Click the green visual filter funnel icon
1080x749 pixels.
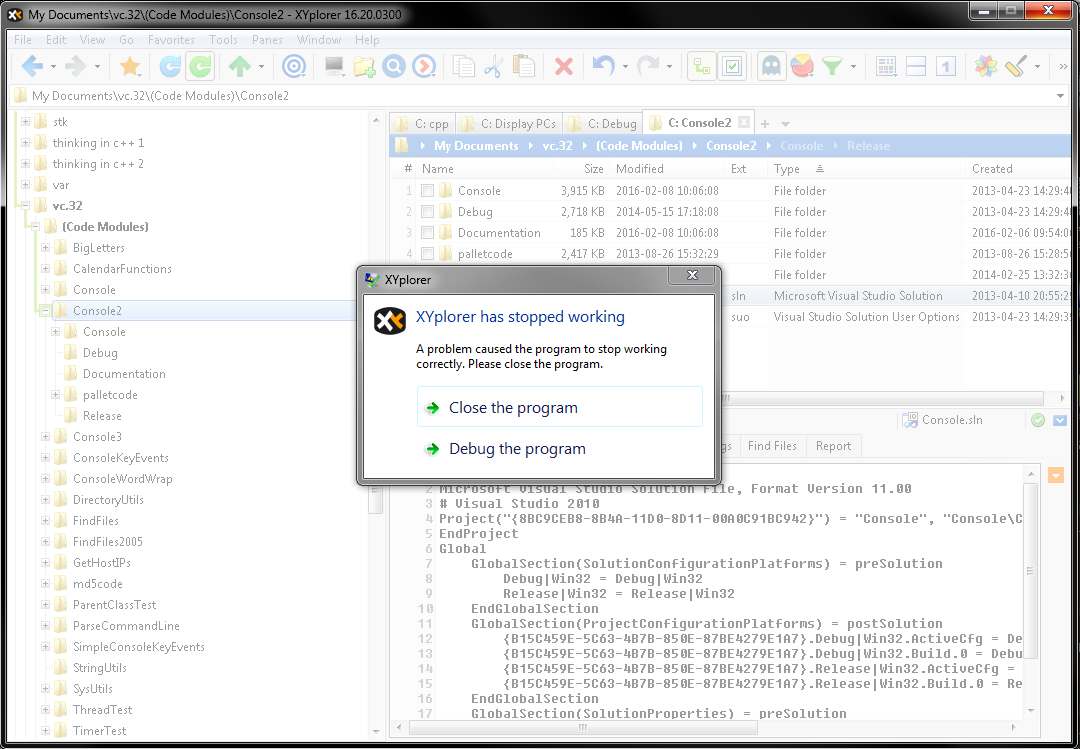[831, 67]
